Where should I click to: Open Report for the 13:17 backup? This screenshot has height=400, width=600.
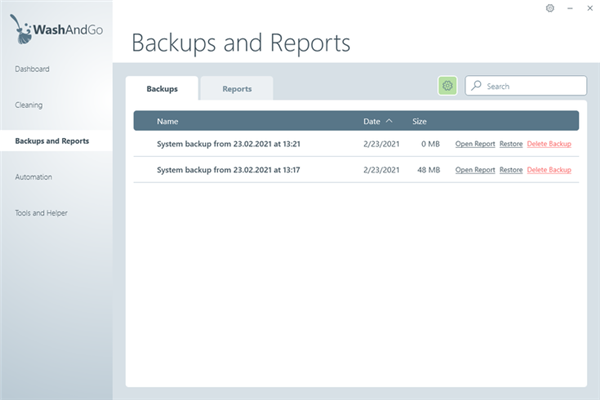pyautogui.click(x=475, y=170)
